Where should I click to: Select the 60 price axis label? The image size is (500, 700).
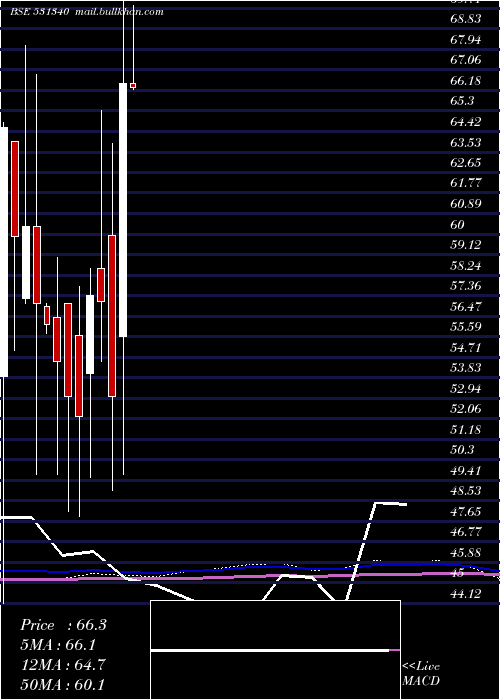[x=458, y=225]
